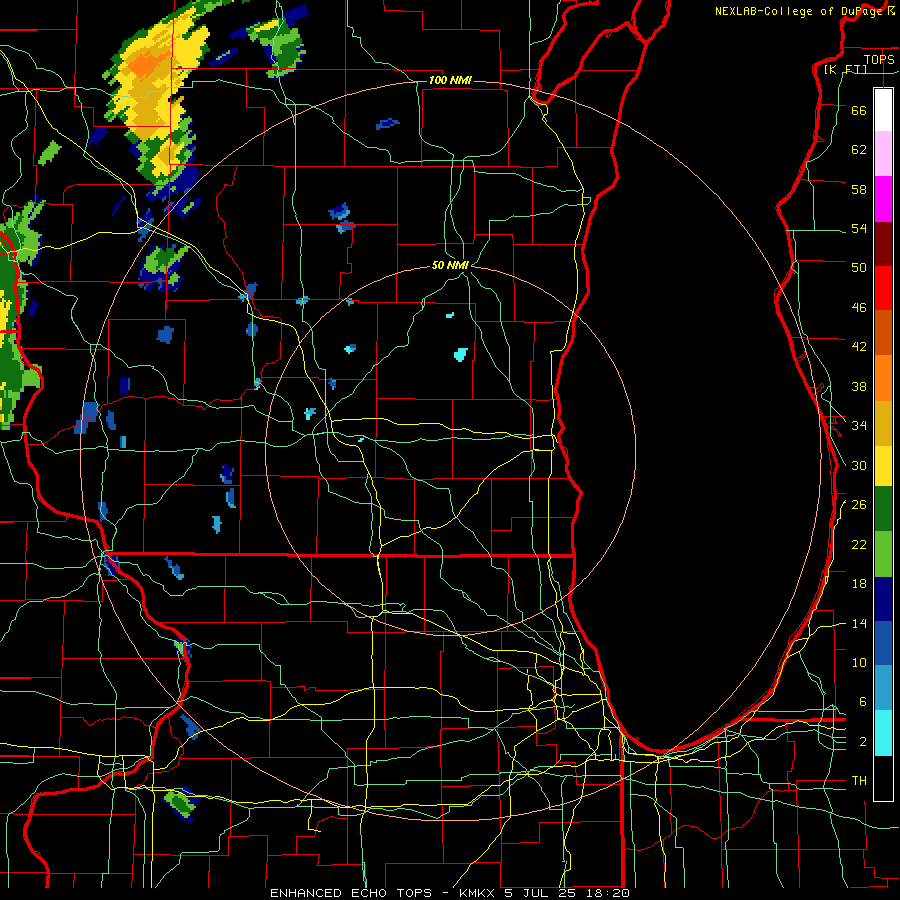Click the 2 value on the legend scale
The image size is (900, 900).
click(x=863, y=742)
